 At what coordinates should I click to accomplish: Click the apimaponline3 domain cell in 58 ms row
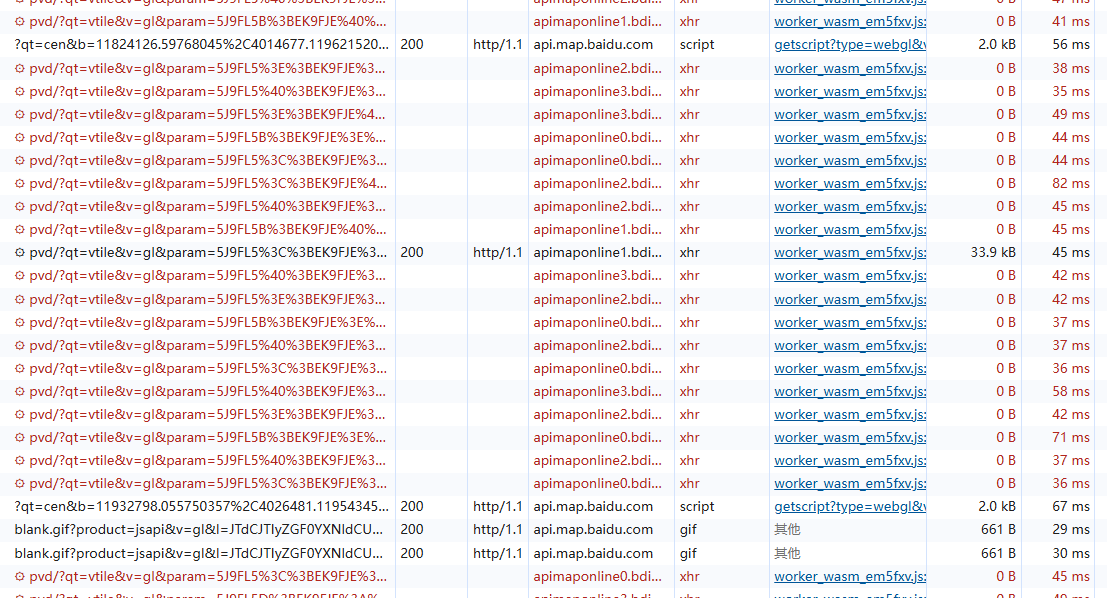click(x=597, y=392)
